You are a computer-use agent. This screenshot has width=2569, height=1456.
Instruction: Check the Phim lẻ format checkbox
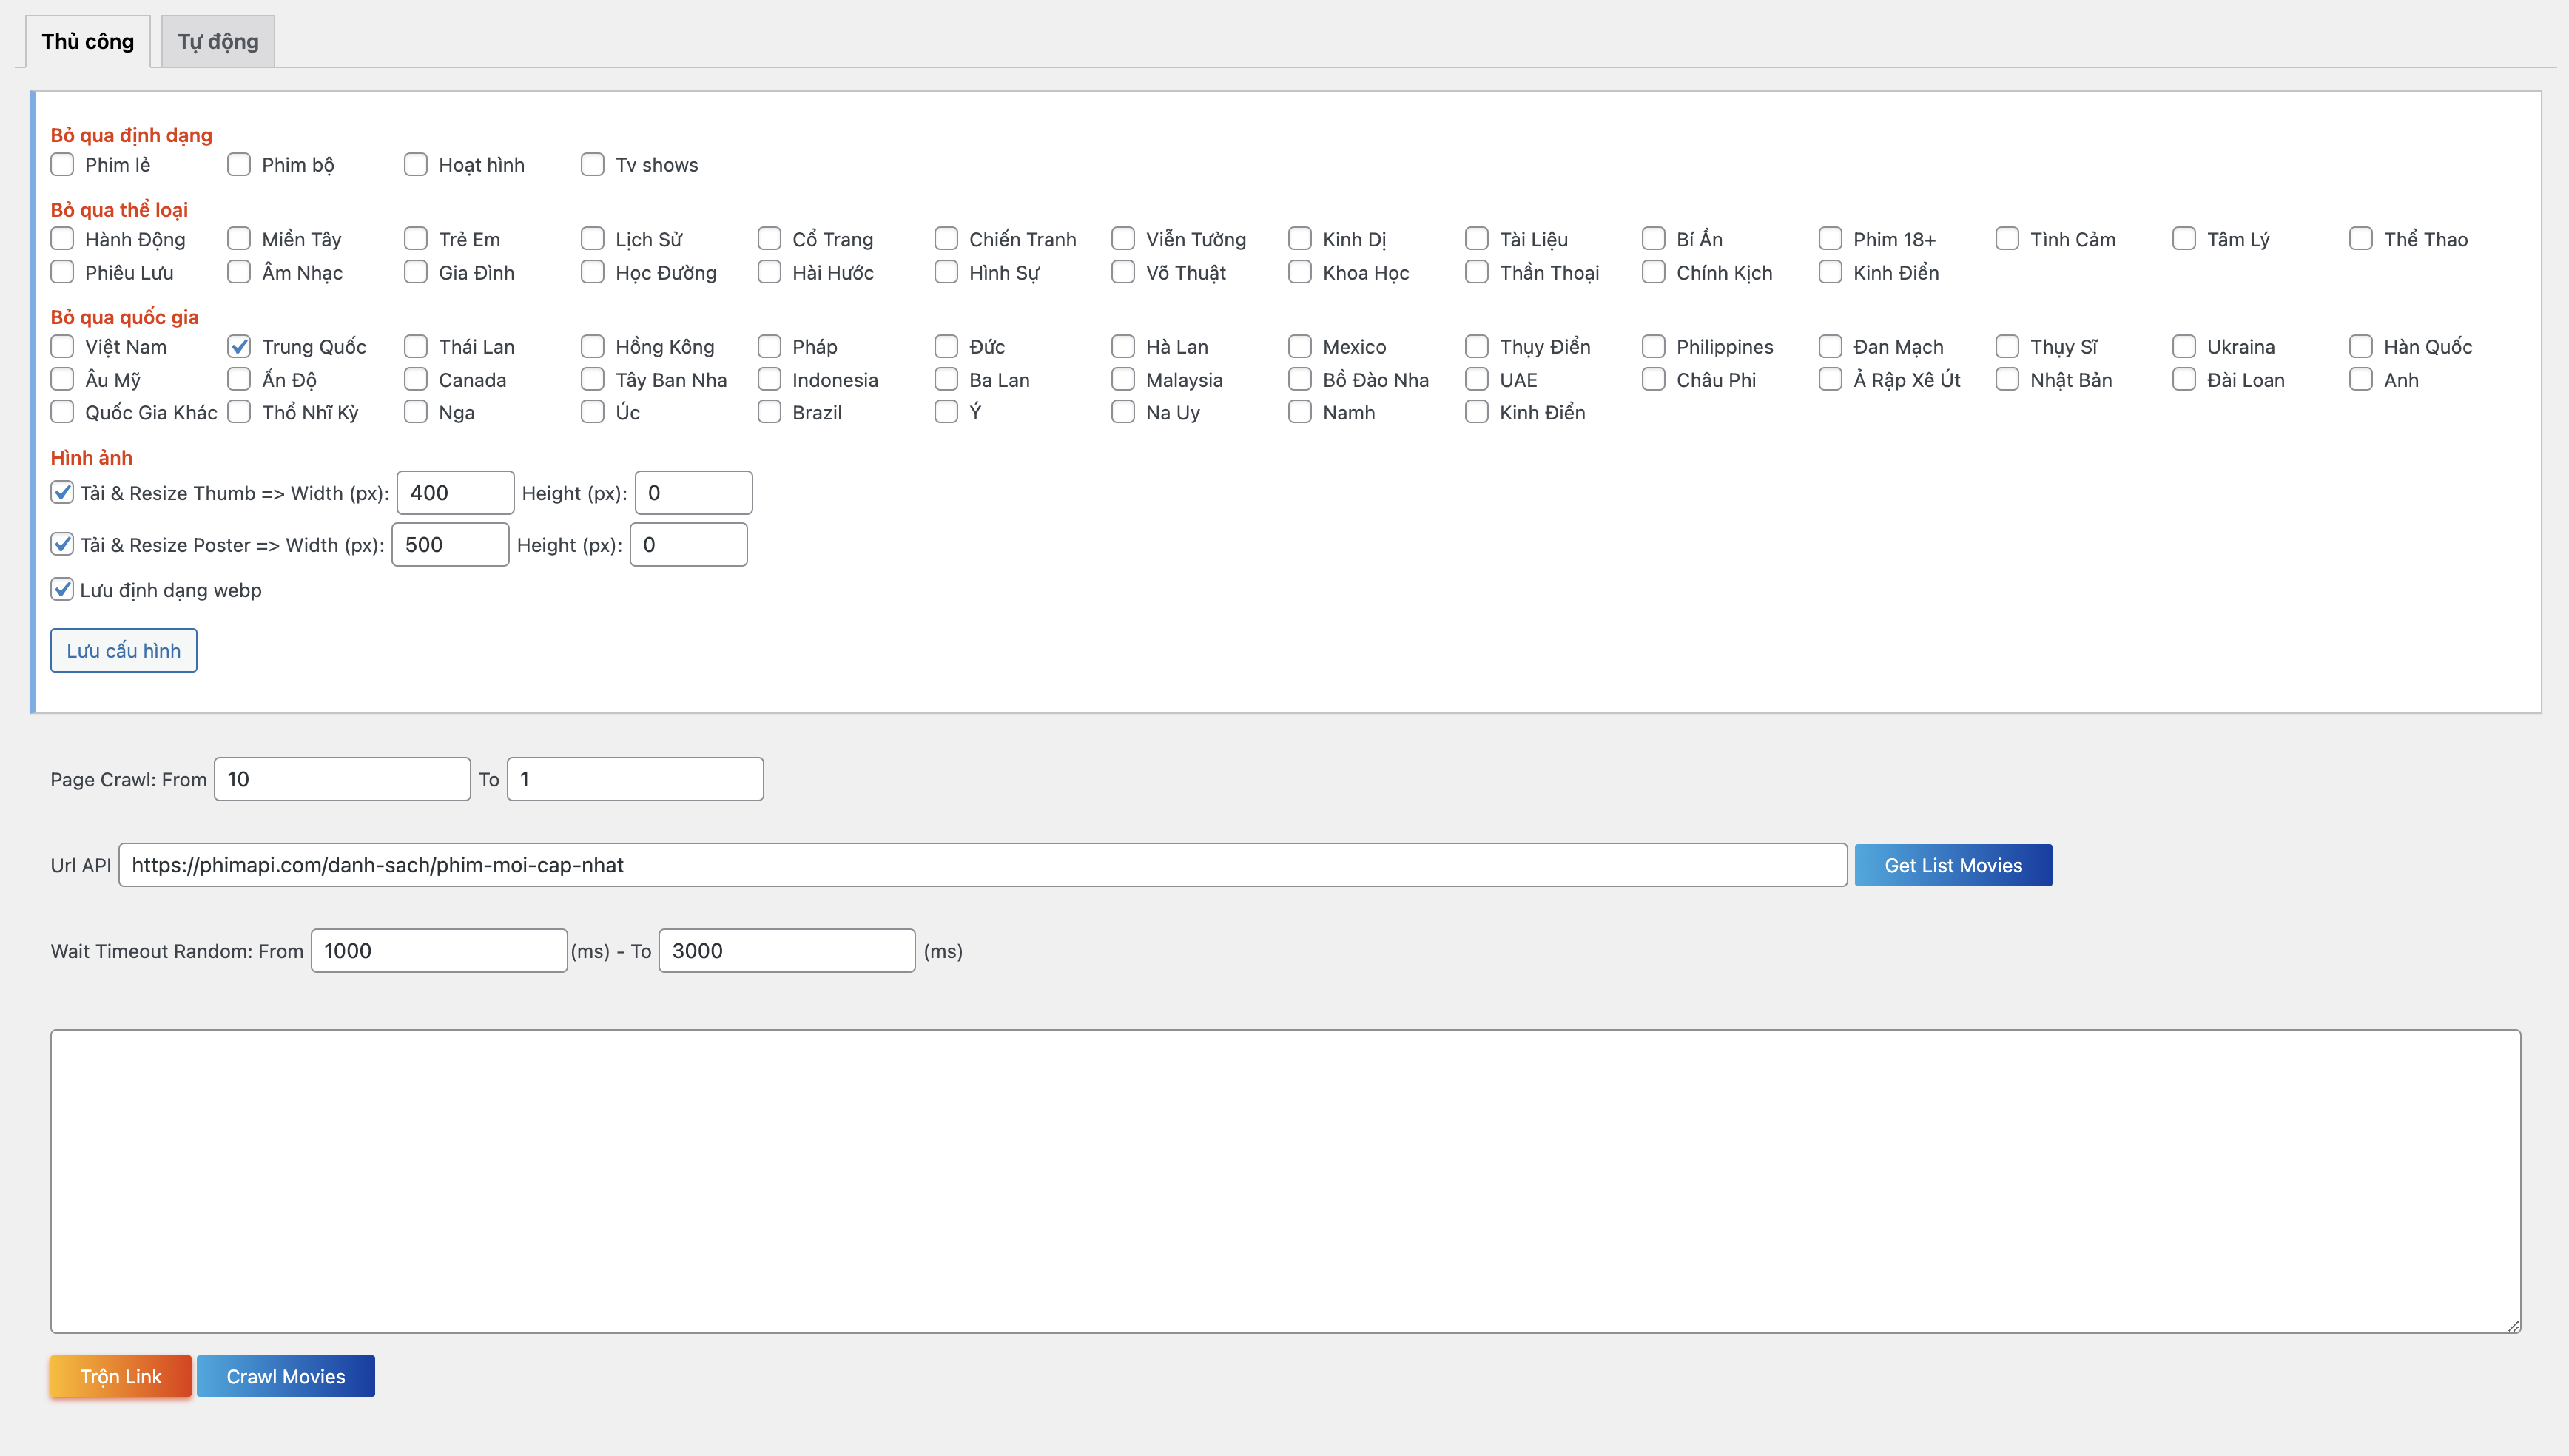pos(62,164)
